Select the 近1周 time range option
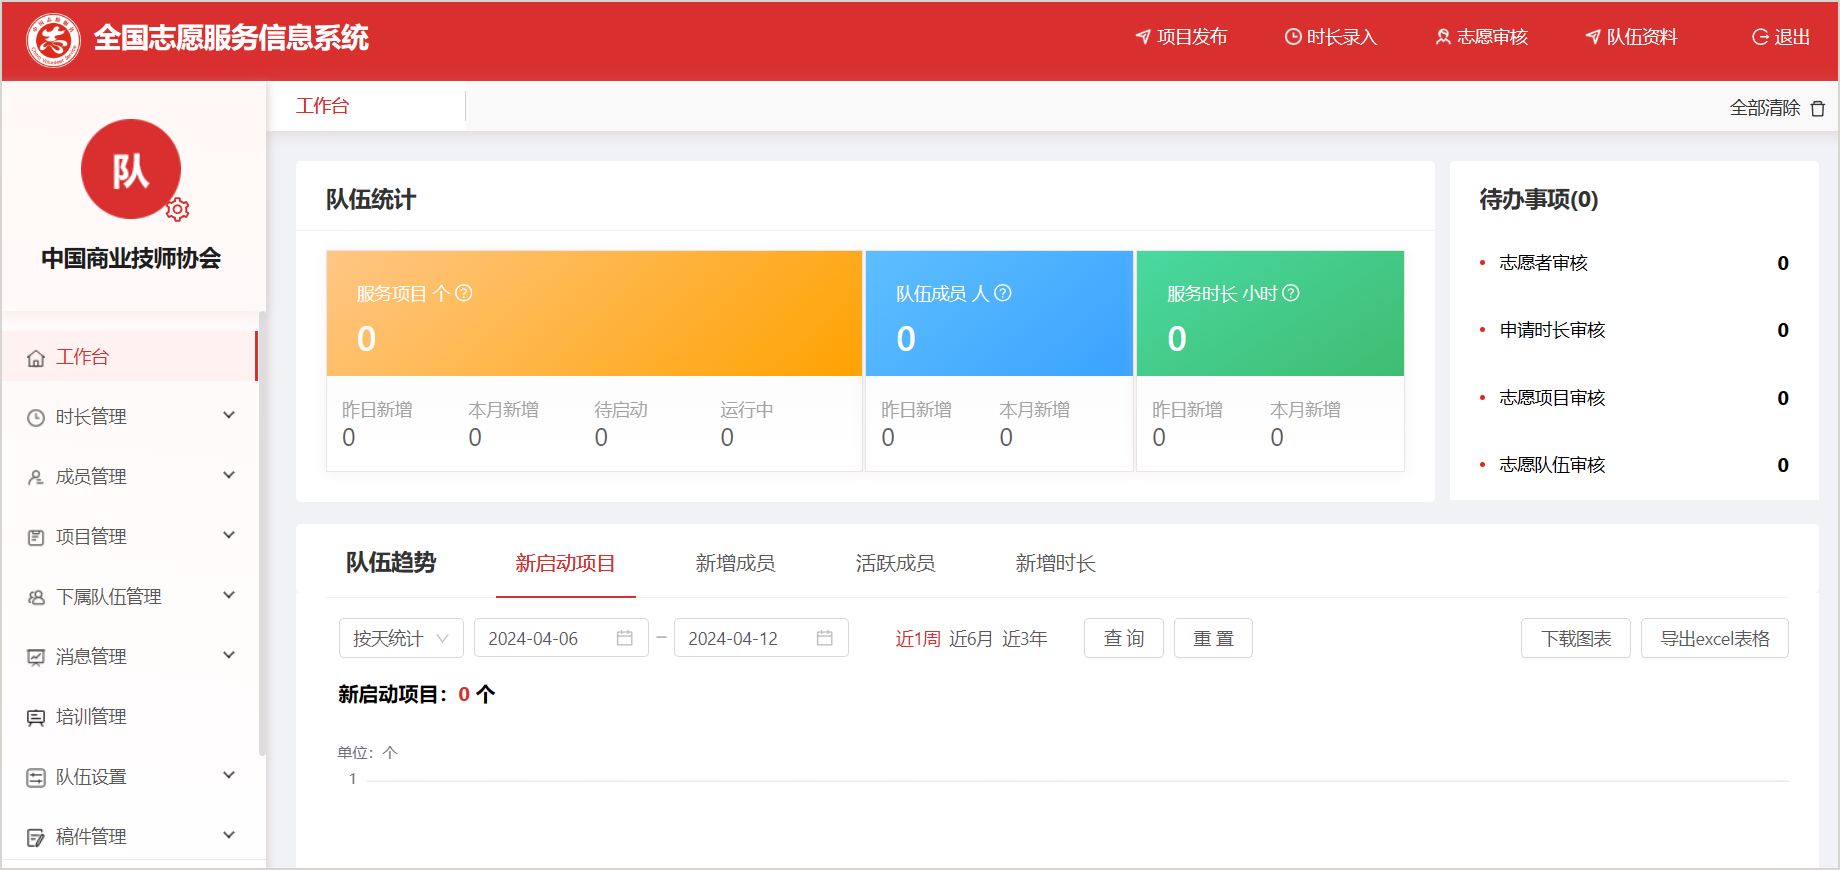 pos(917,639)
